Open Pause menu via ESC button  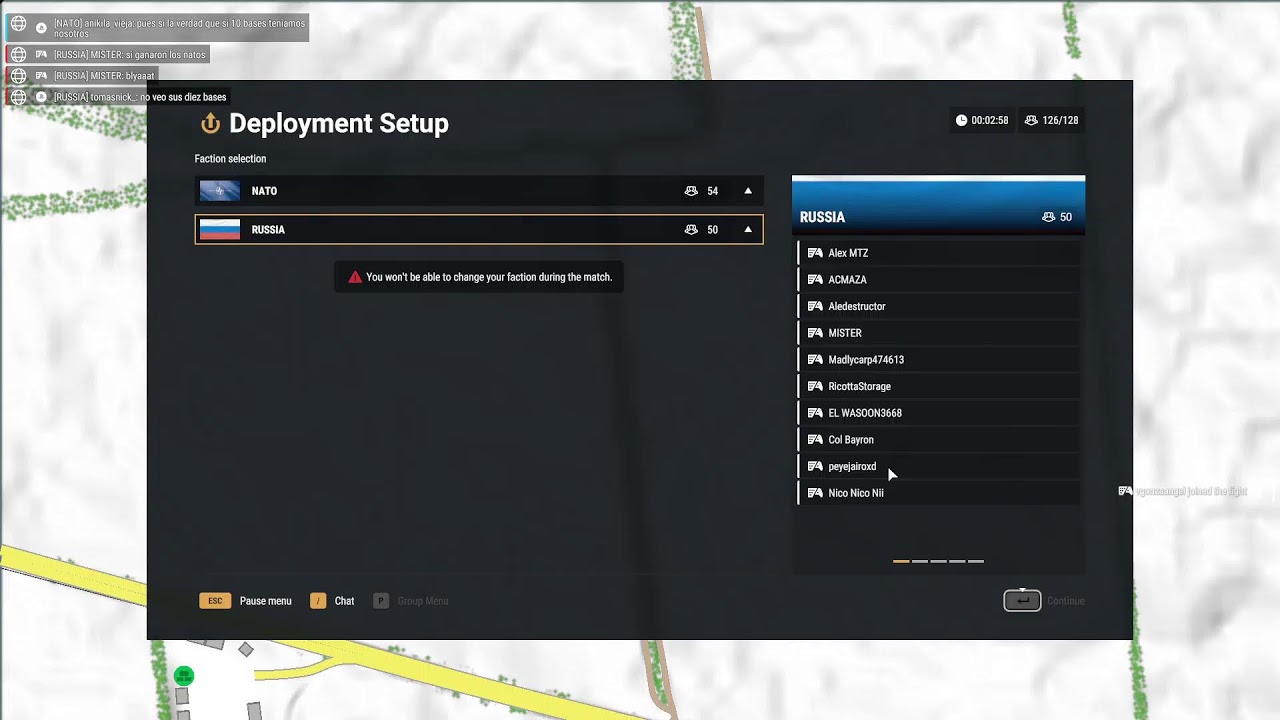tap(215, 601)
